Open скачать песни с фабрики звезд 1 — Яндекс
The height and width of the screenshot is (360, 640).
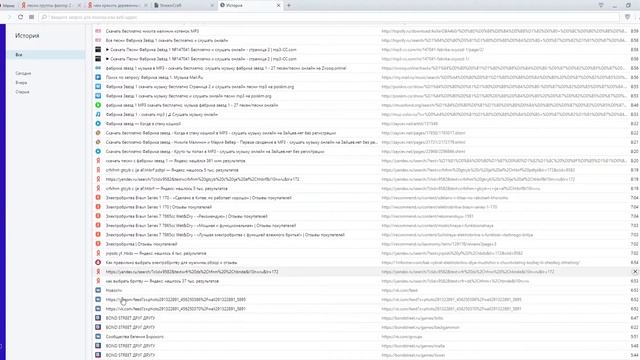pyautogui.click(x=176, y=161)
